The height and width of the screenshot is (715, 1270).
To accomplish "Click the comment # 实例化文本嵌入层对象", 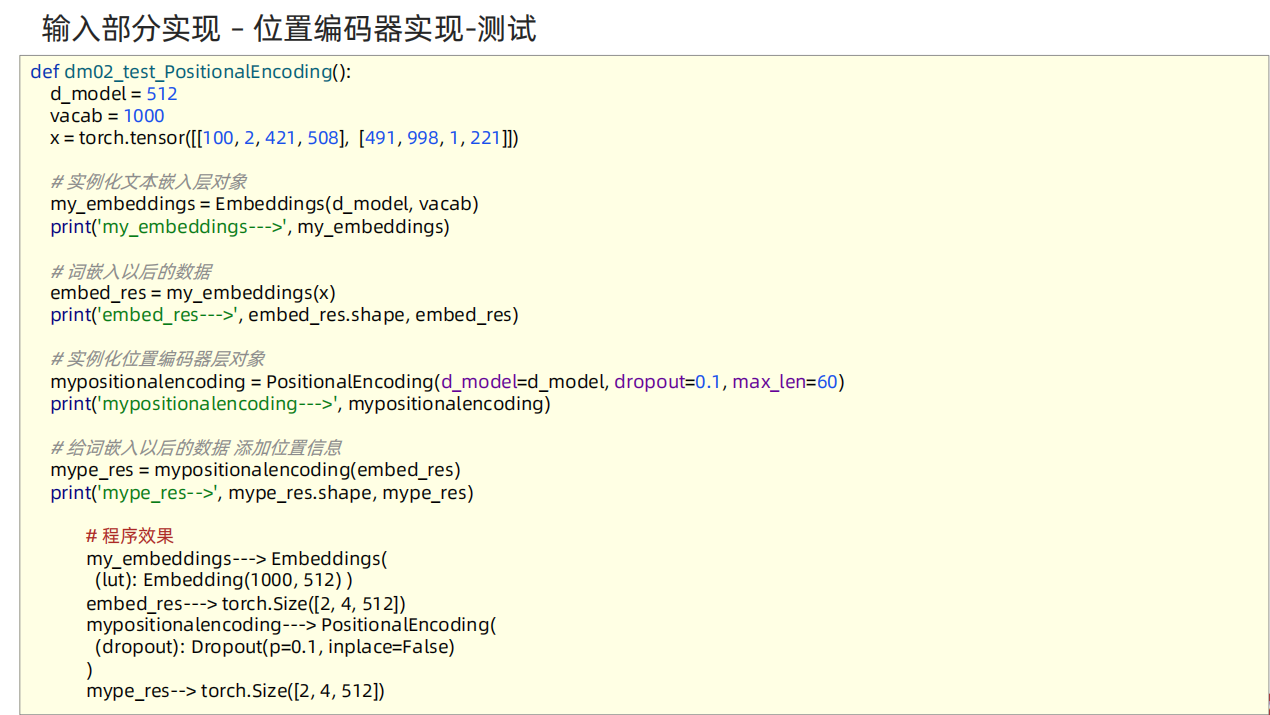I will pyautogui.click(x=149, y=182).
